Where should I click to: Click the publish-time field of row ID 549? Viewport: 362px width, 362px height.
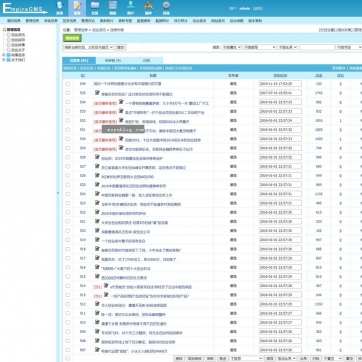click(280, 84)
